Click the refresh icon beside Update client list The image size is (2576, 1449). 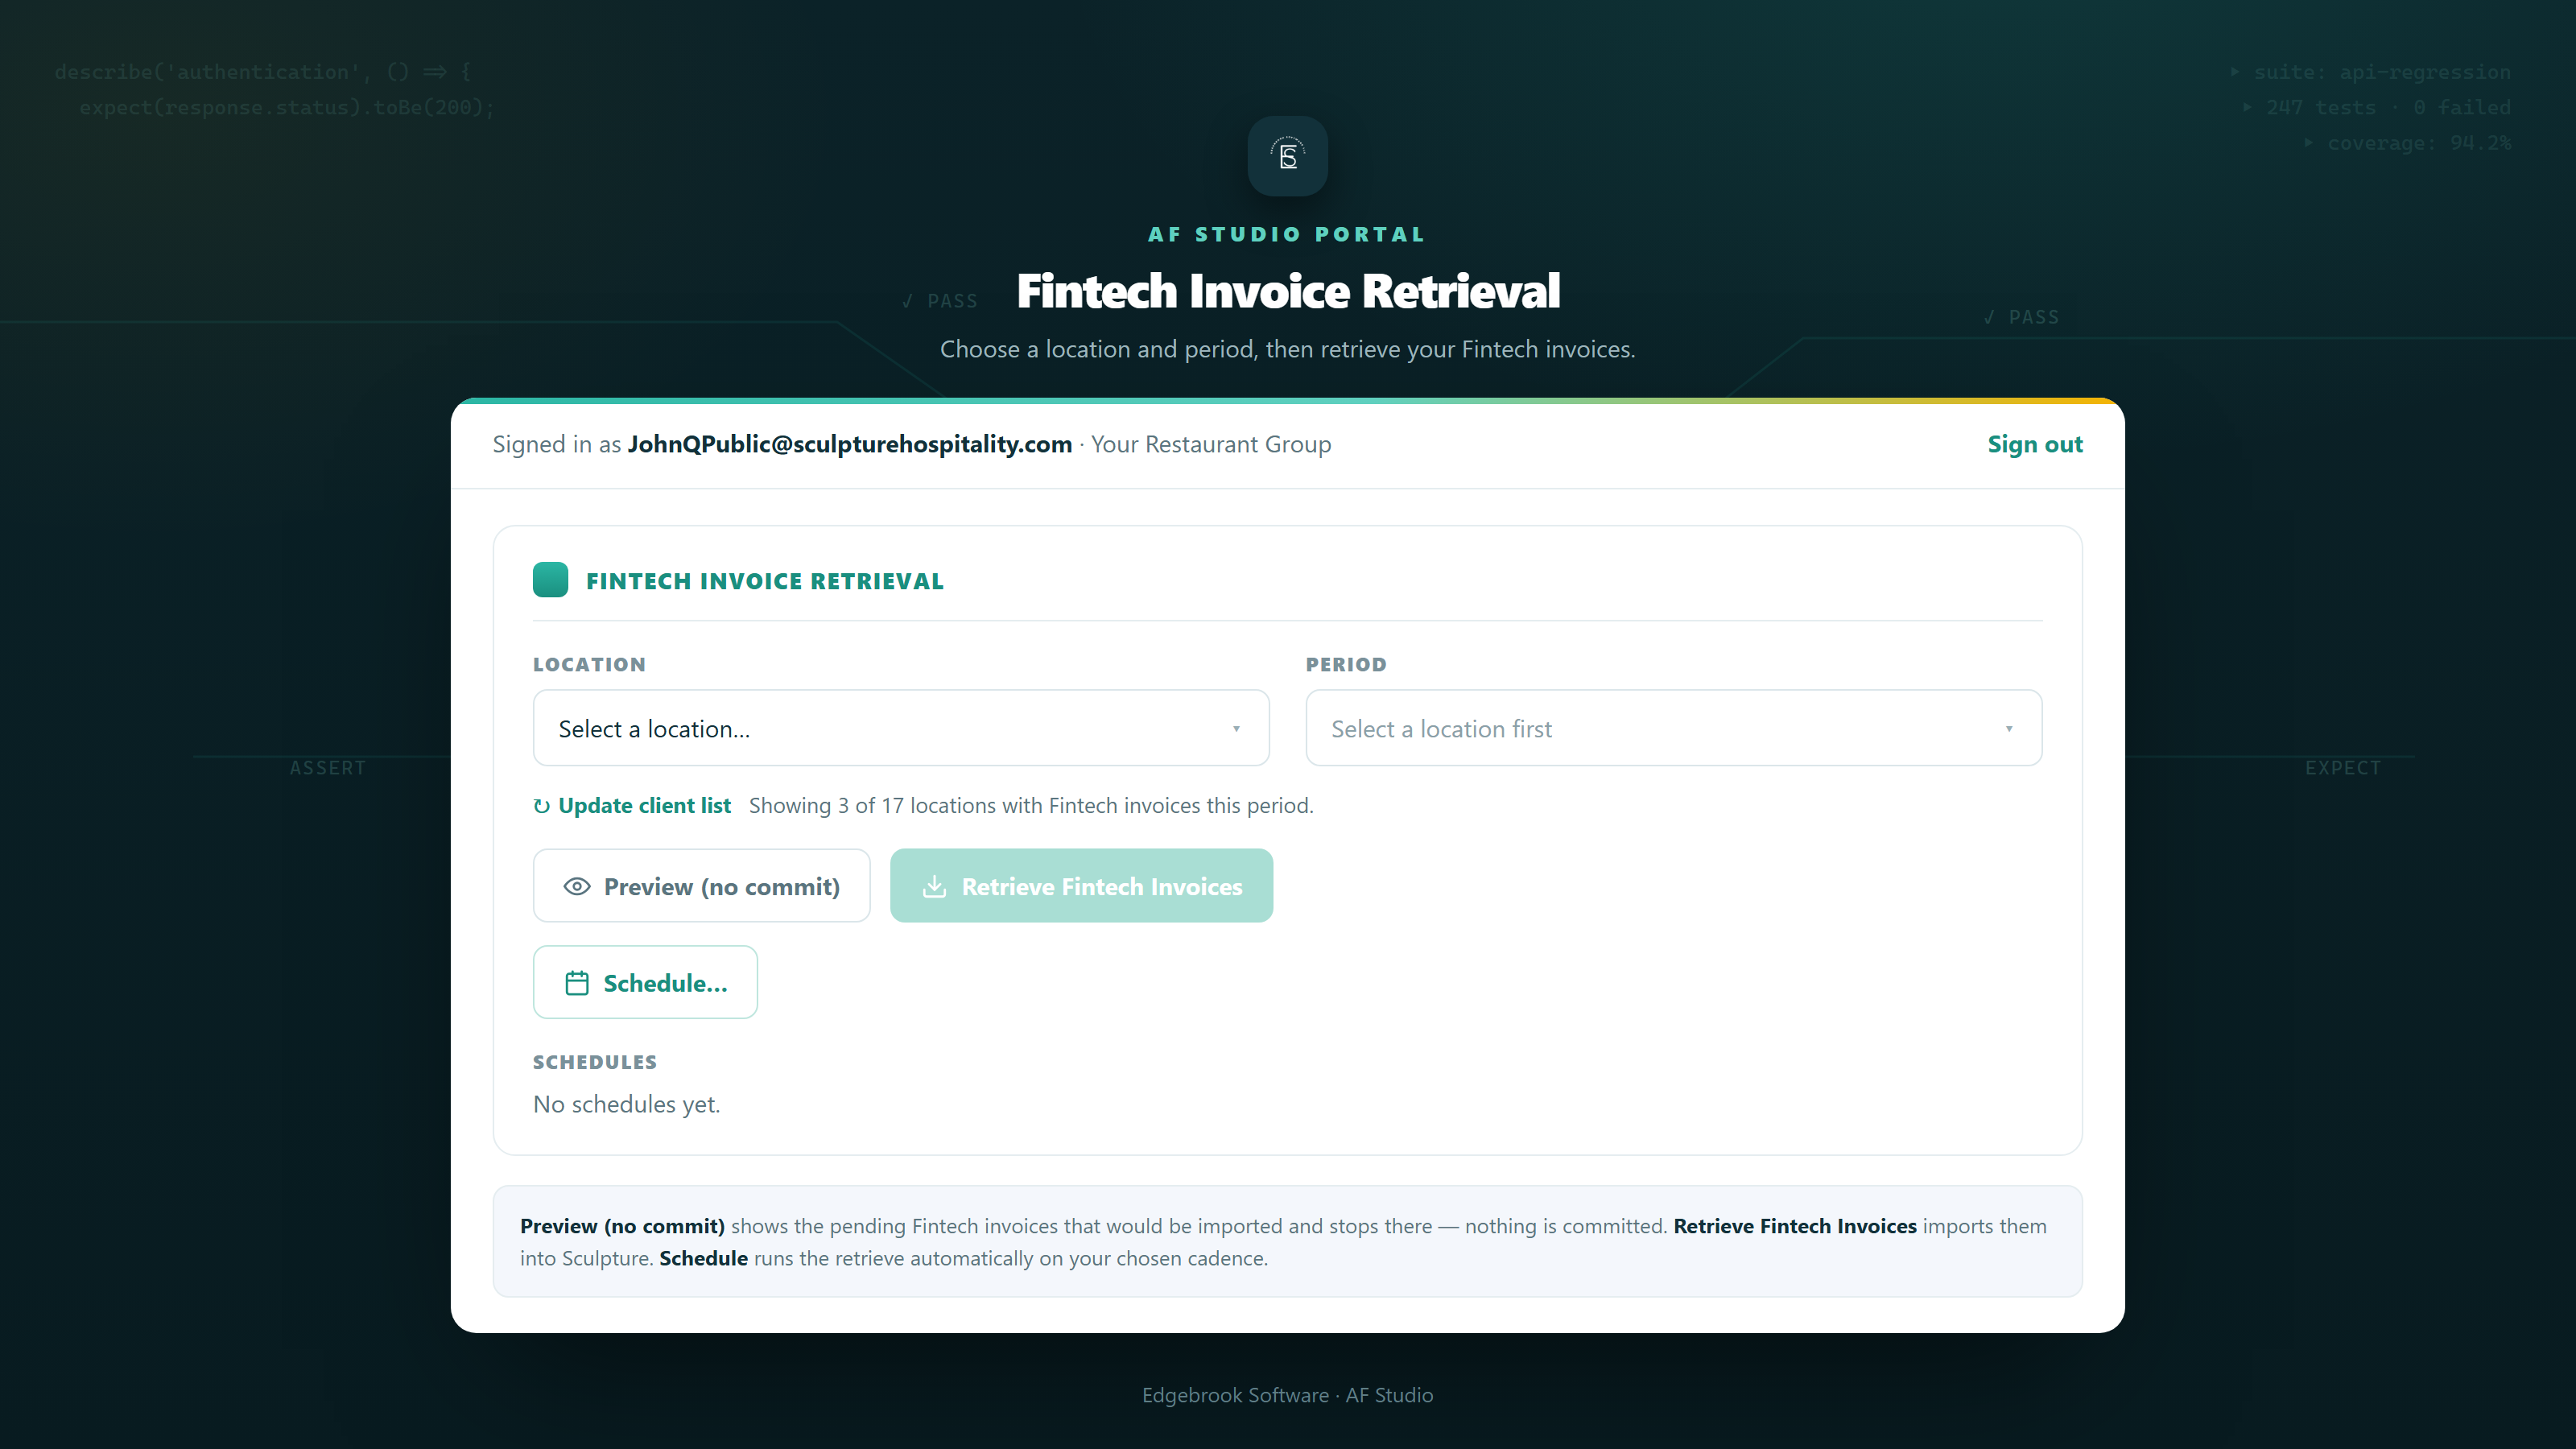(x=542, y=806)
